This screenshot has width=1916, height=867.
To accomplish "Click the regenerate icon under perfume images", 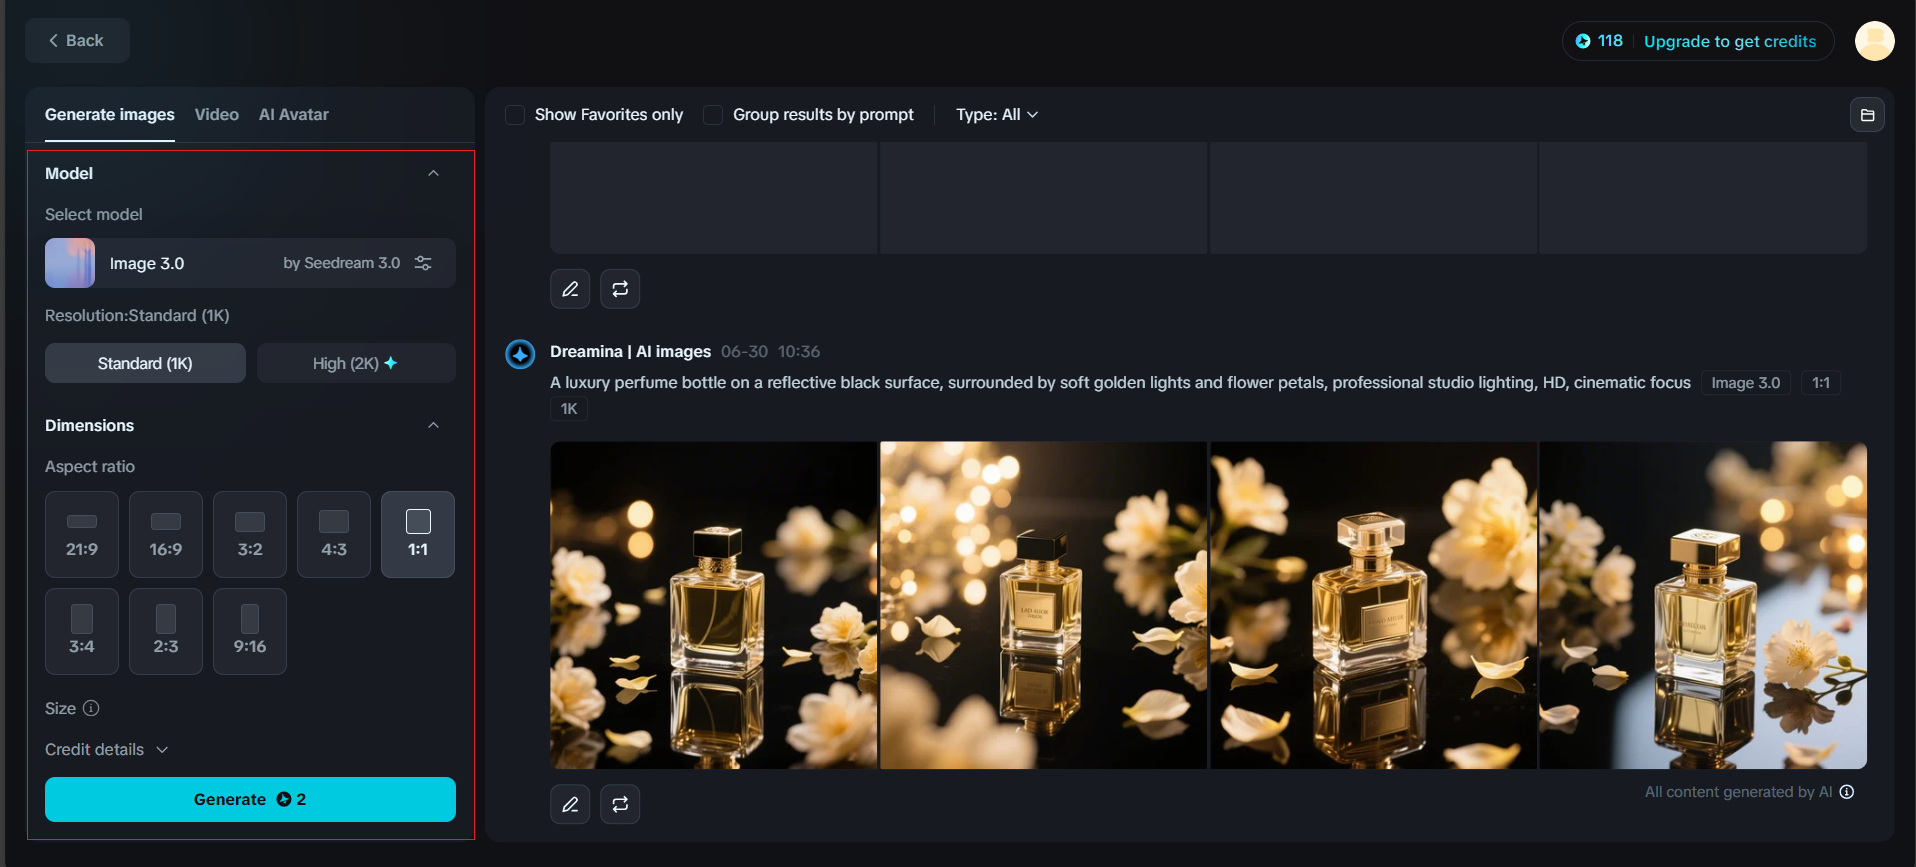I will (620, 804).
